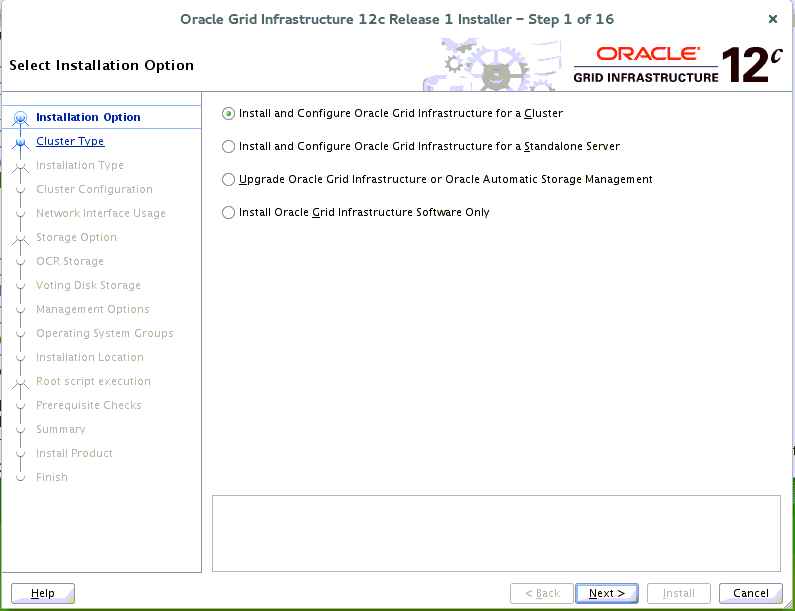Click the Cluster Type step icon
This screenshot has height=611, width=795.
click(x=20, y=142)
